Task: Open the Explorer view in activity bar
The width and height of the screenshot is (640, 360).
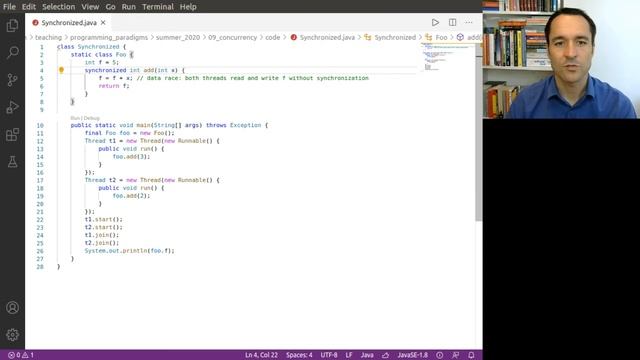Action: (x=12, y=25)
